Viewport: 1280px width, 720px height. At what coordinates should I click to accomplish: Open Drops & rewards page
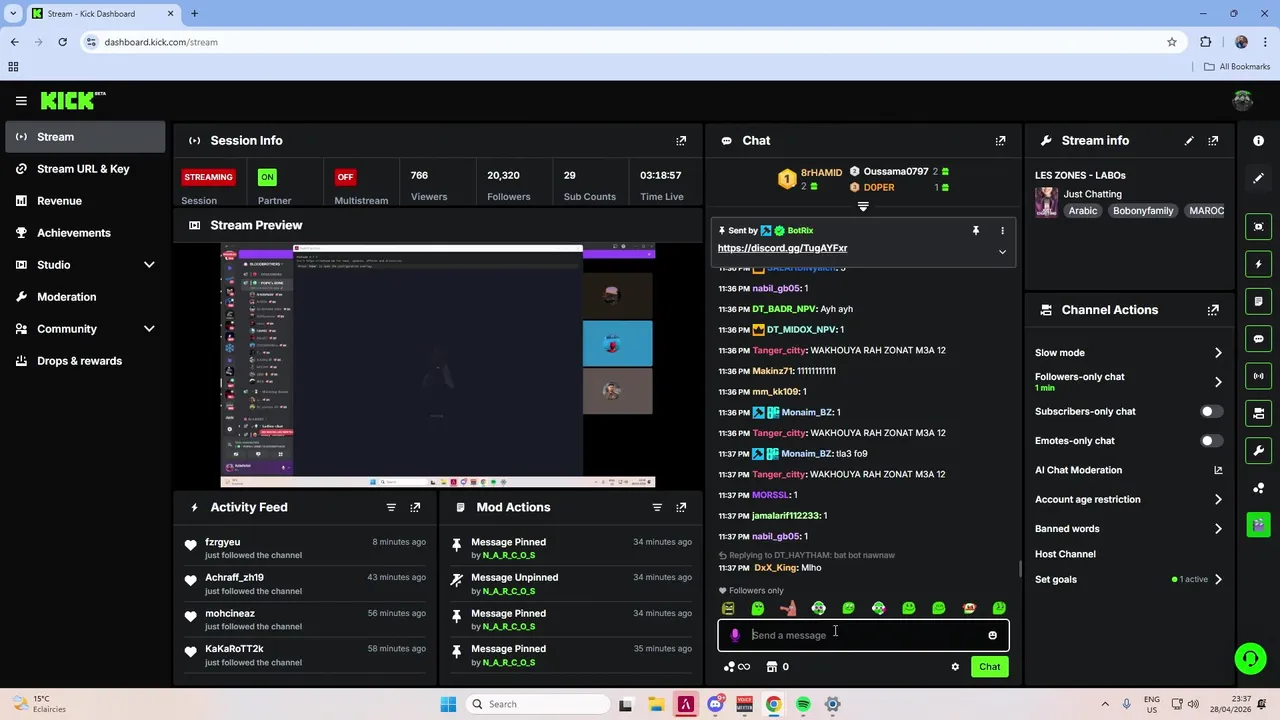85,361
